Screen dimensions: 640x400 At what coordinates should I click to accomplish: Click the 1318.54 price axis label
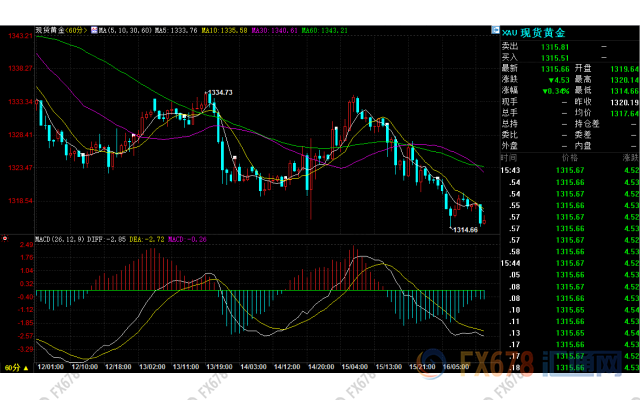(20, 201)
